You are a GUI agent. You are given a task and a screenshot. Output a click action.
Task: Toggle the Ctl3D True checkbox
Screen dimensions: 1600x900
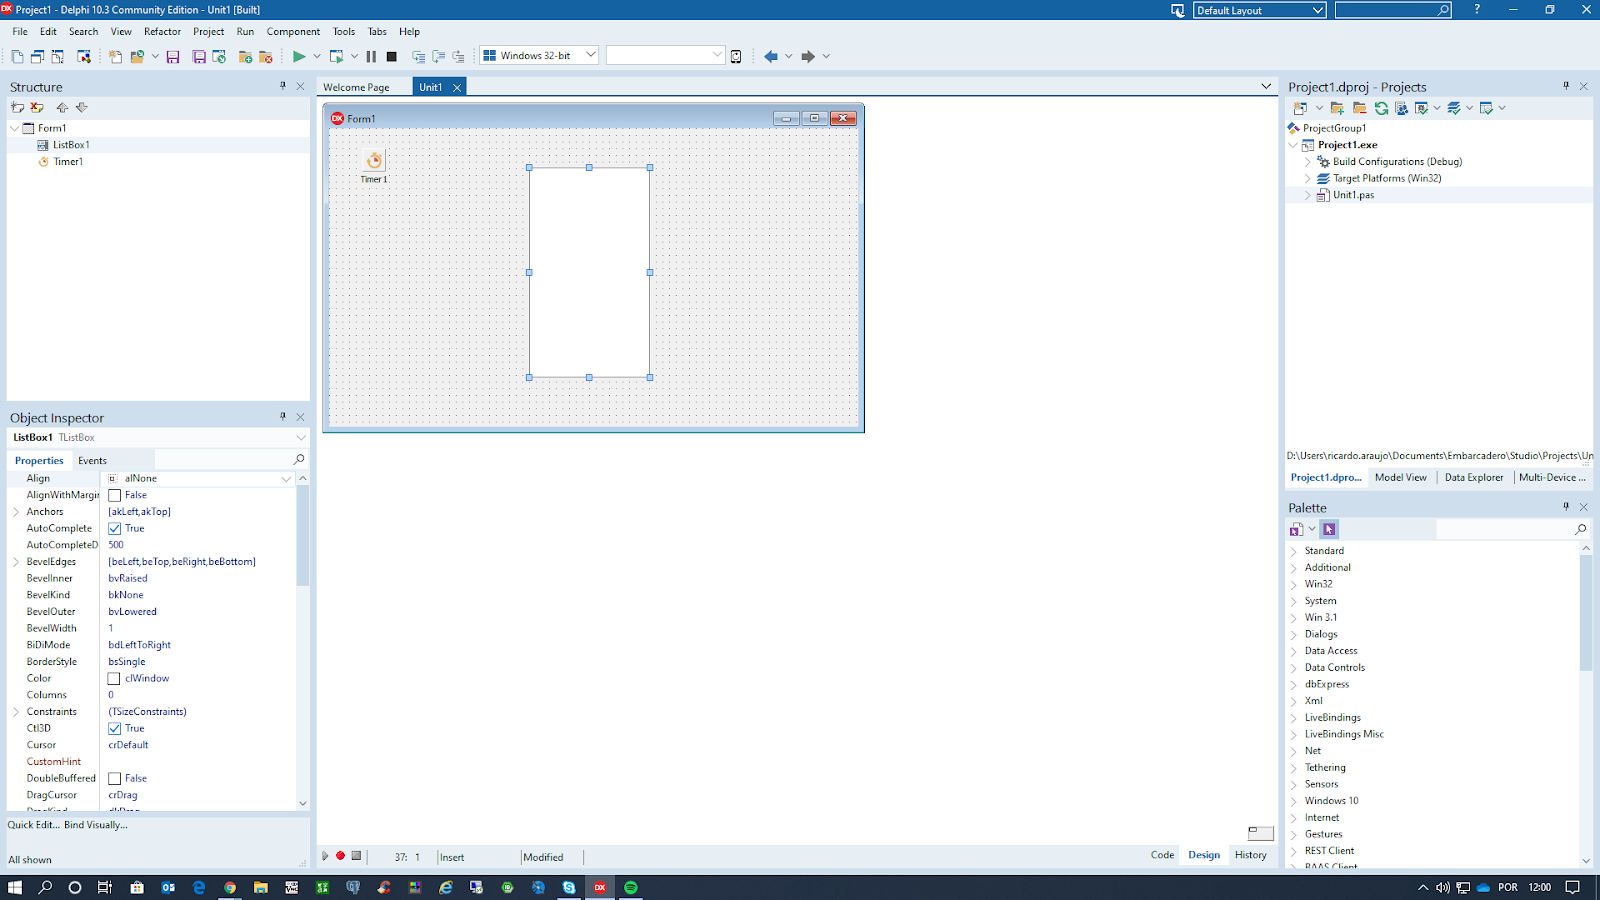coord(114,728)
